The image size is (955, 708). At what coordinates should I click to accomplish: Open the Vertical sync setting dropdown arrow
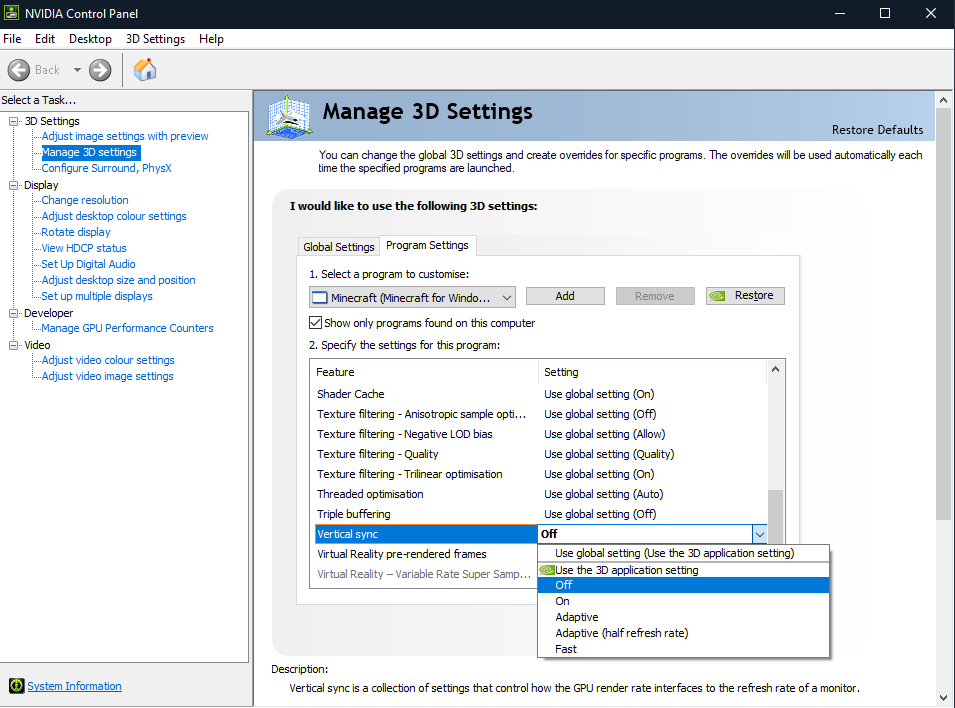click(759, 534)
